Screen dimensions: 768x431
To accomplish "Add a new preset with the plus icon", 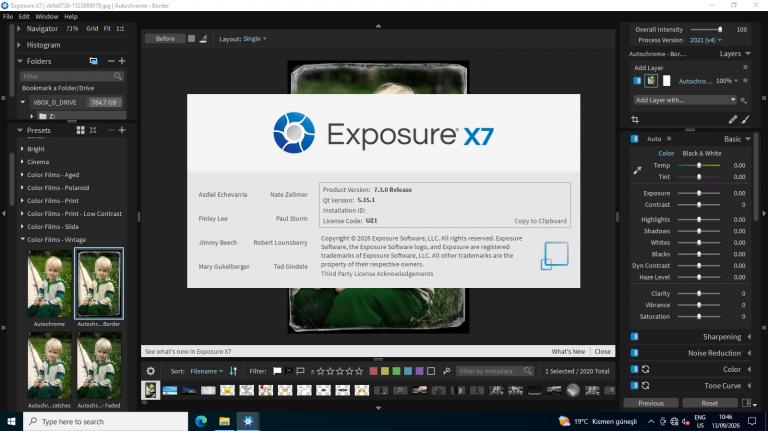I will [x=122, y=130].
